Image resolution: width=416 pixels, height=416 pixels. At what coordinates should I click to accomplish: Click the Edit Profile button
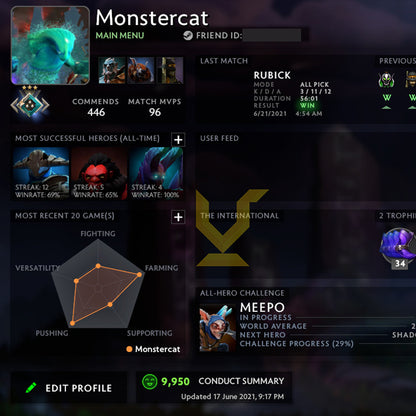coord(69,388)
